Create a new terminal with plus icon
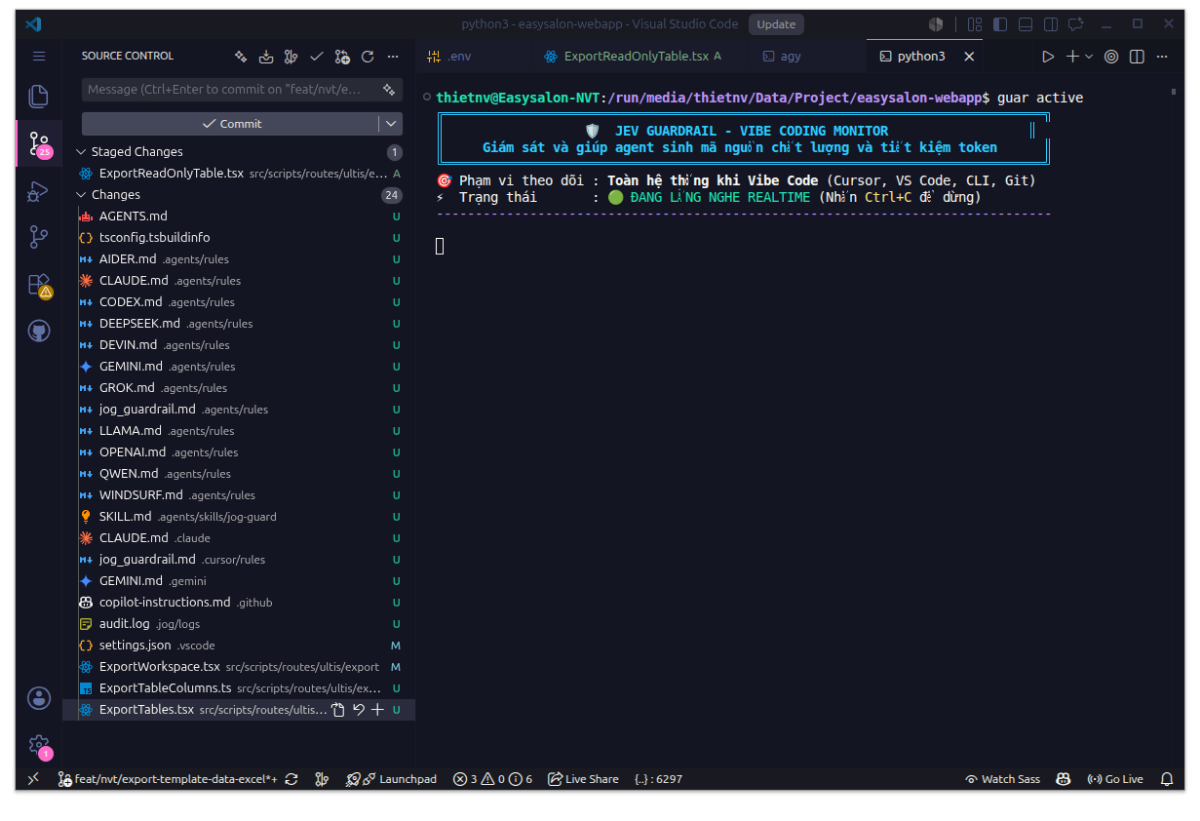This screenshot has width=1200, height=821. click(x=1072, y=56)
